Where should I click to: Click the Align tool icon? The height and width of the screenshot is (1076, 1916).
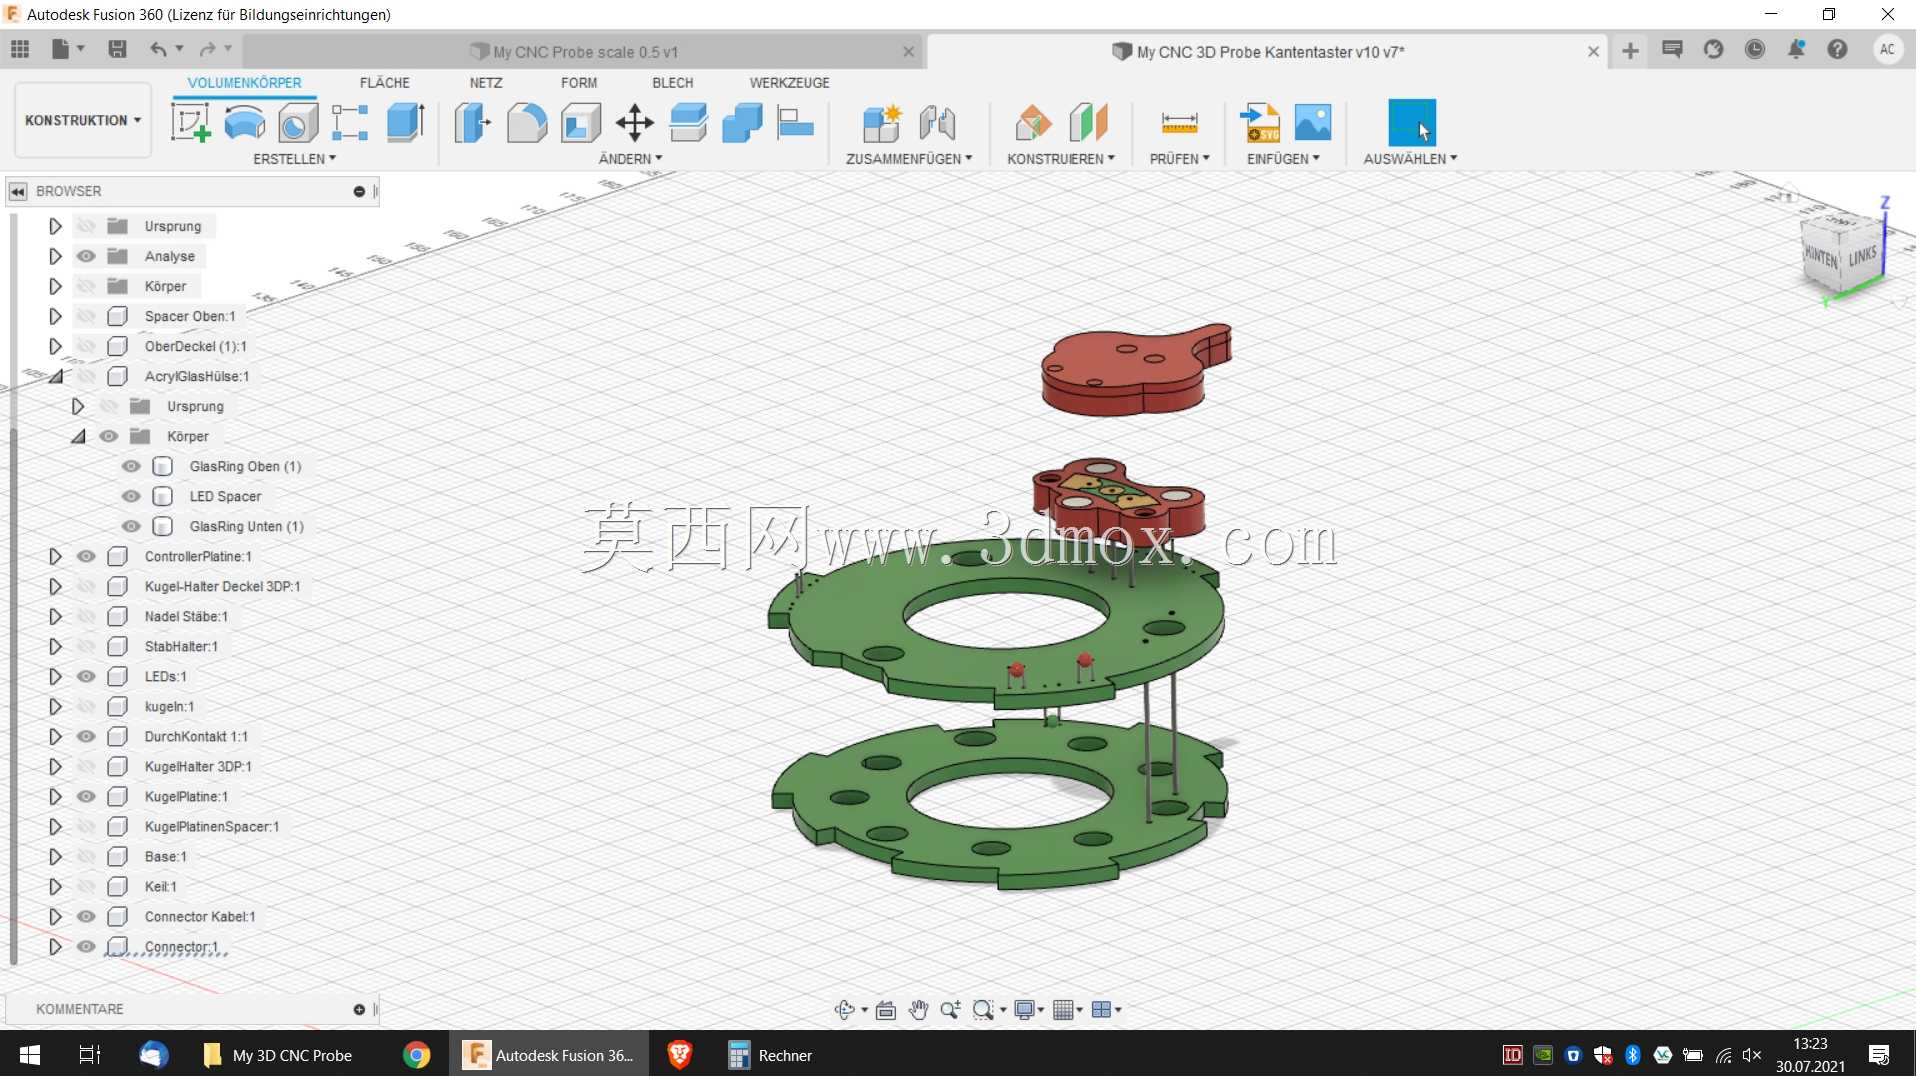coord(796,123)
